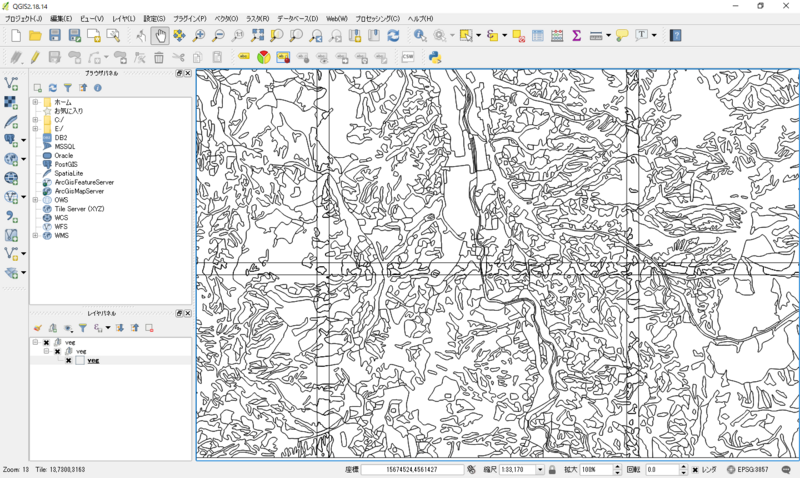The image size is (800, 478).
Task: Open the プロジェクト(J) menu
Action: click(23, 18)
